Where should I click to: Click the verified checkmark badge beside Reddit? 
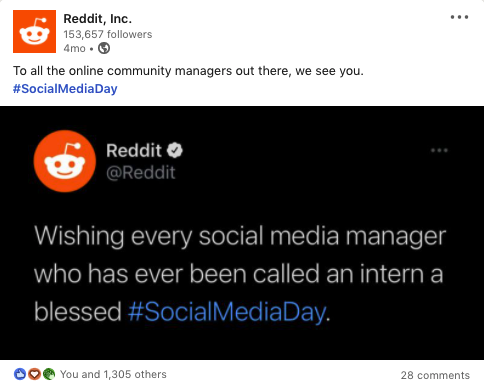click(175, 150)
